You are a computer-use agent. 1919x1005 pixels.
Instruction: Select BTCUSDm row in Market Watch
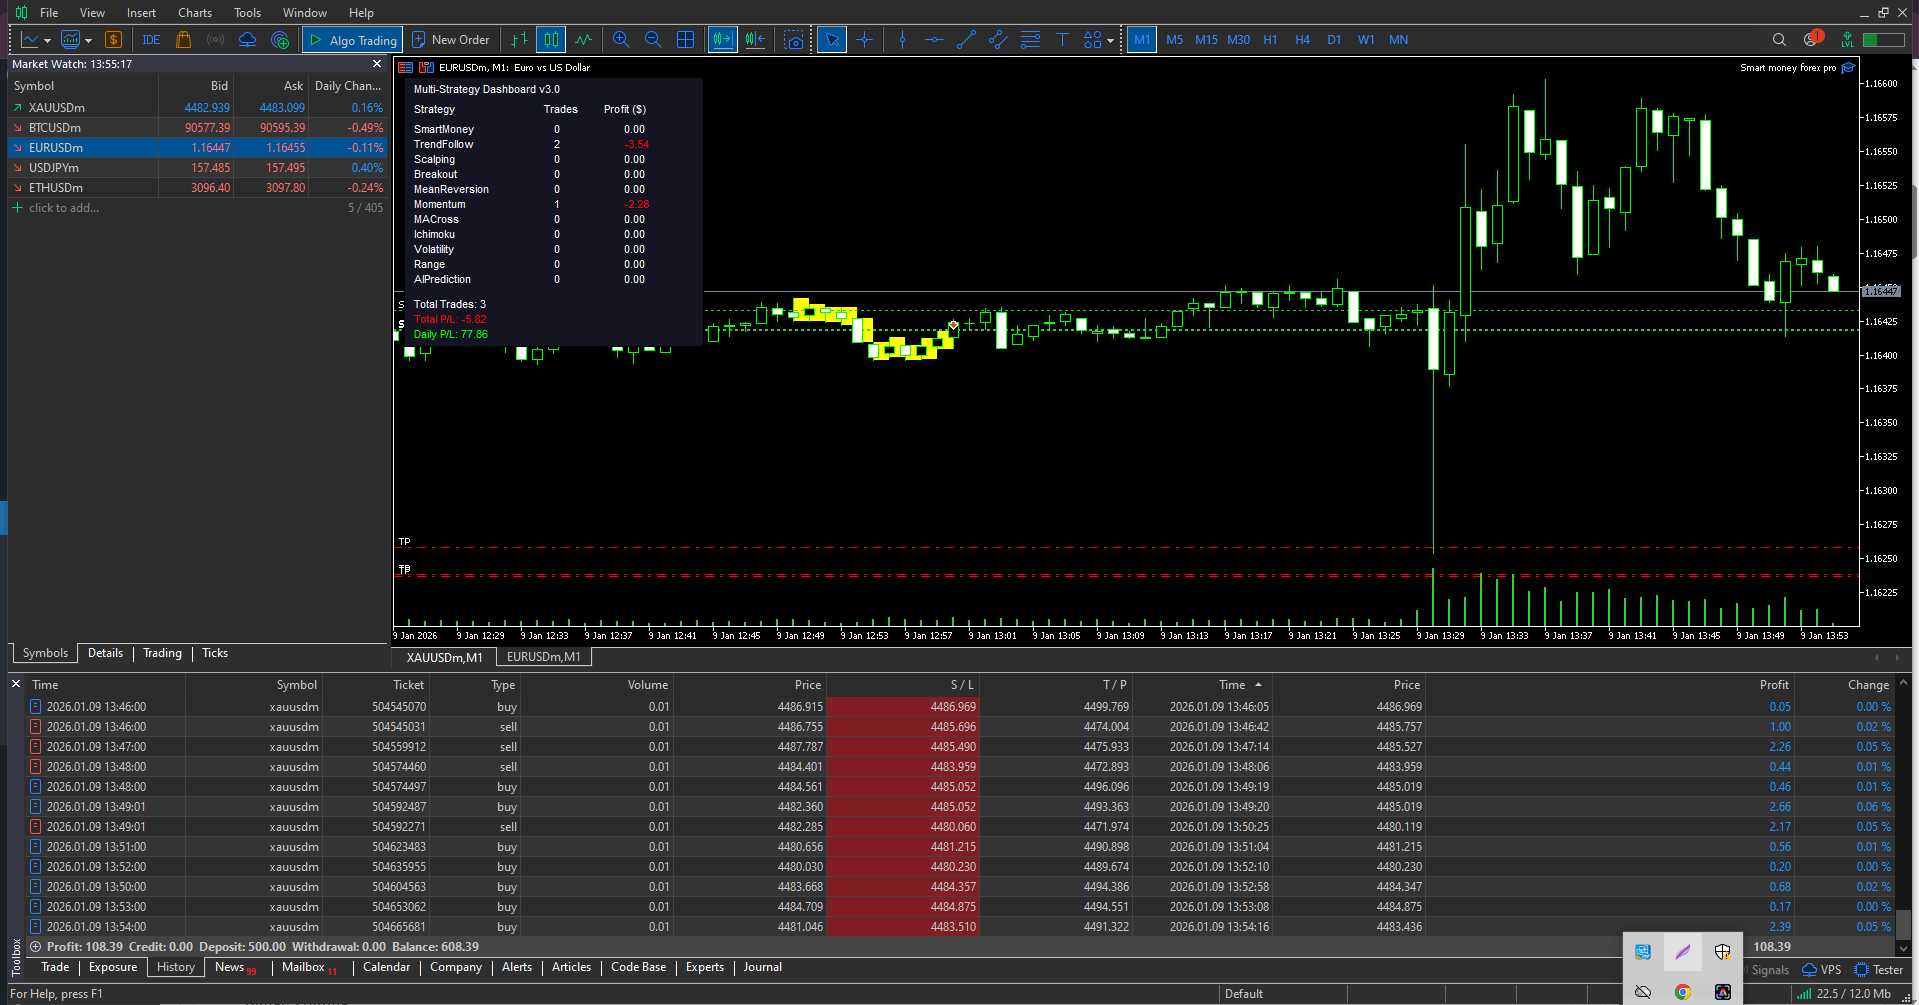55,128
